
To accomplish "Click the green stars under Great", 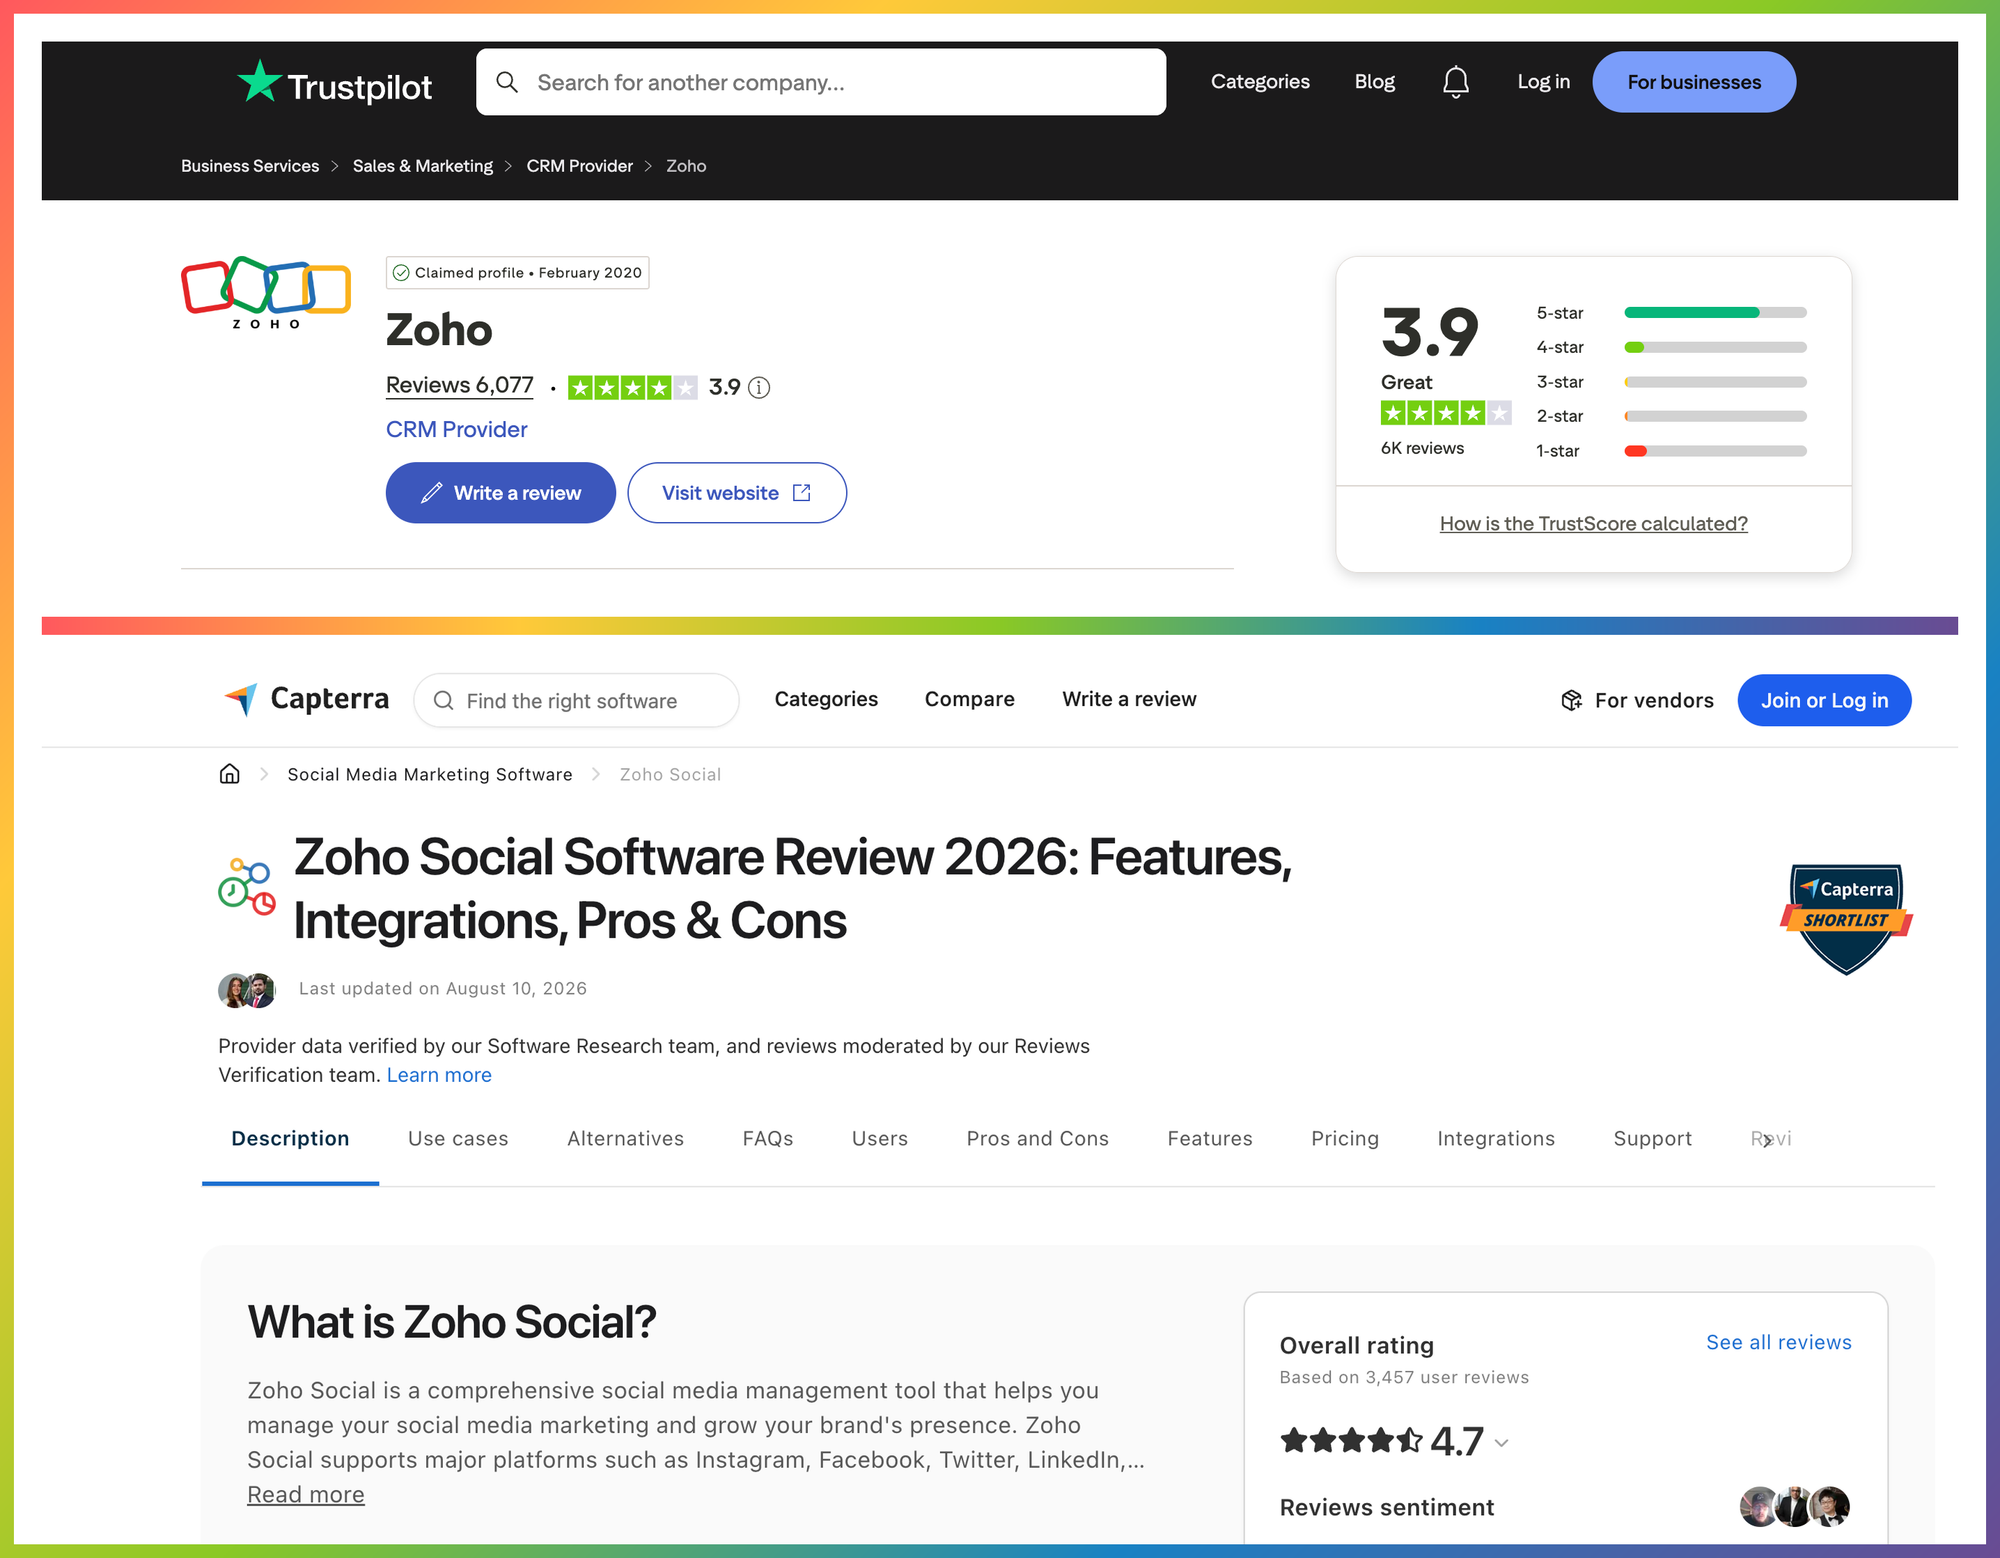I will point(1445,413).
